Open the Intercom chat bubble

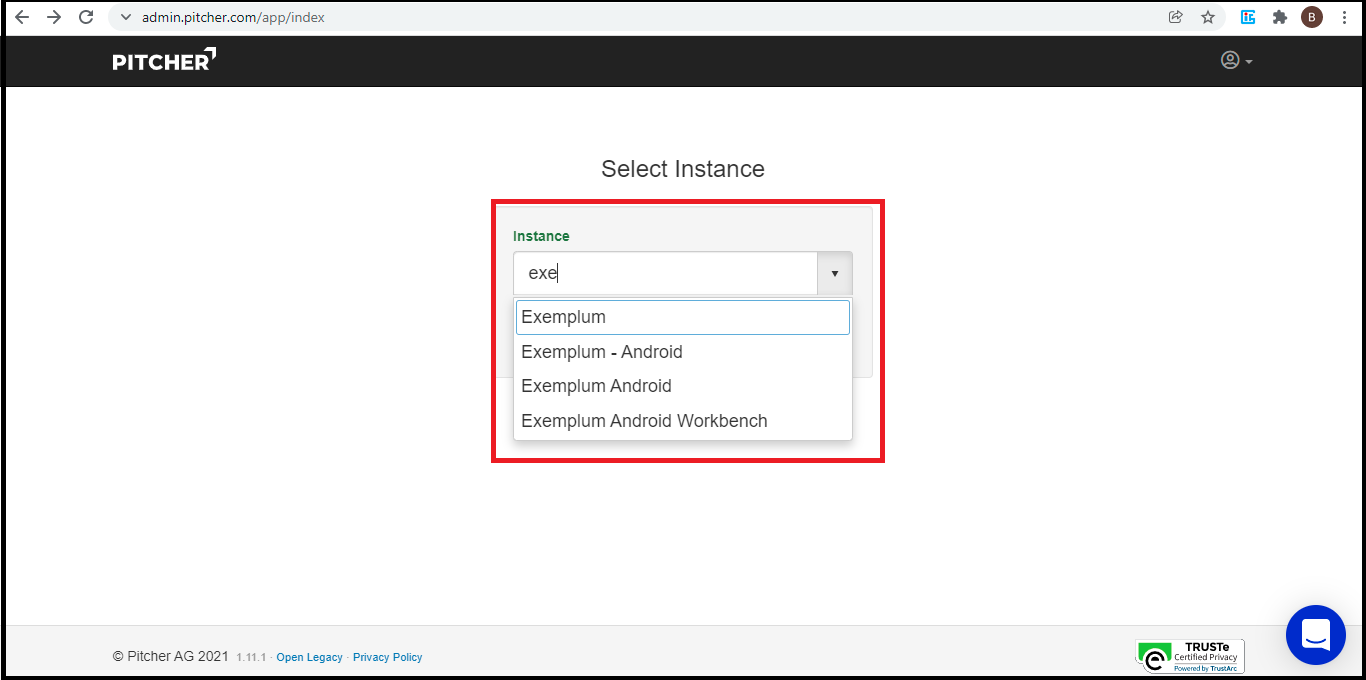[1315, 635]
